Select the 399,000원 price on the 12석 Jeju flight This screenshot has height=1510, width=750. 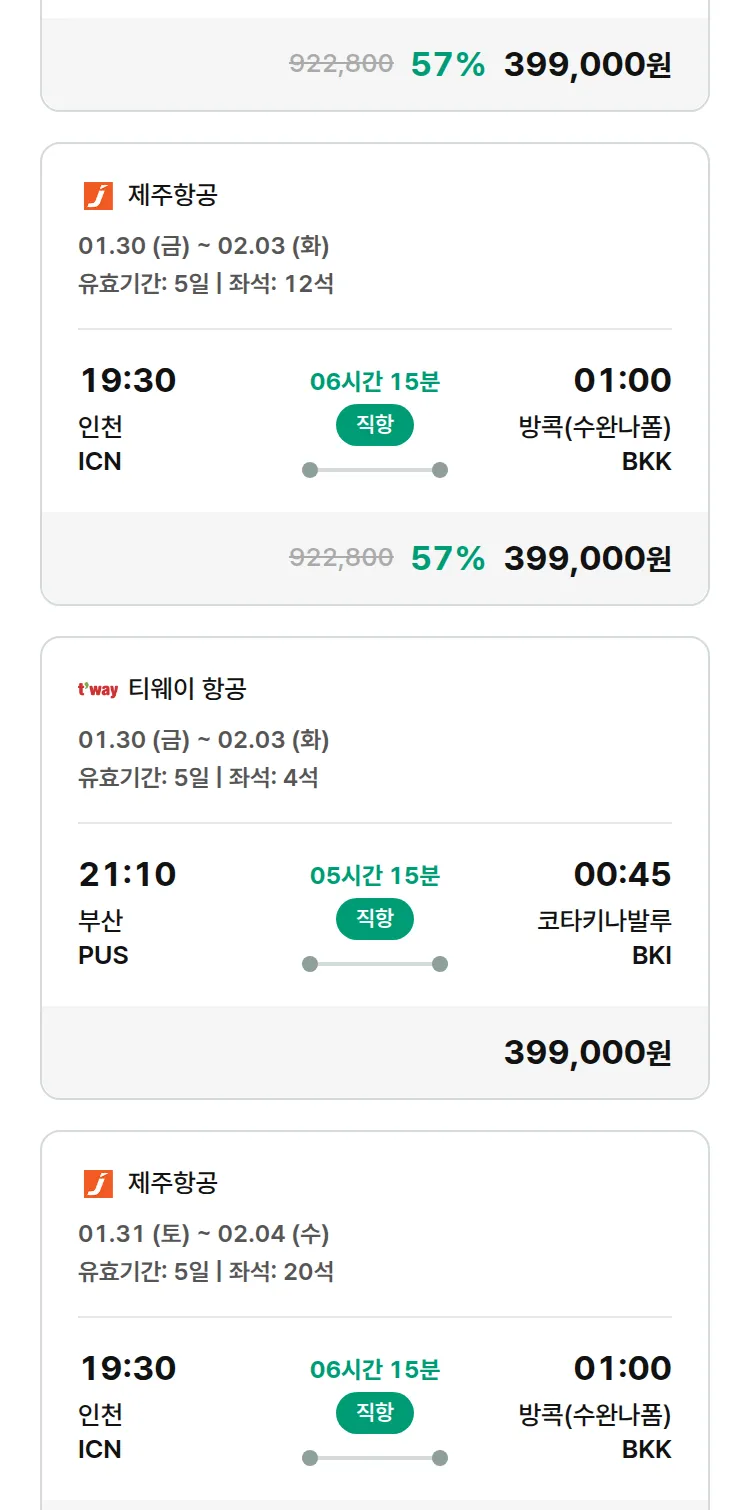(587, 558)
